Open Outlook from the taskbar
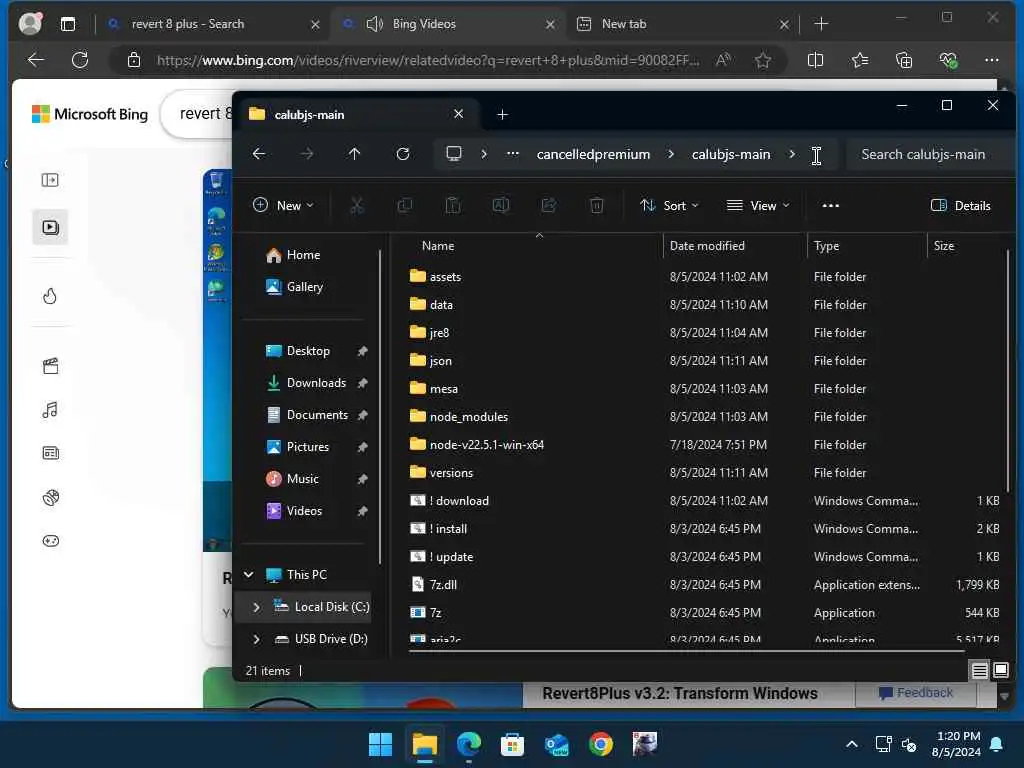The width and height of the screenshot is (1024, 768). (x=556, y=744)
